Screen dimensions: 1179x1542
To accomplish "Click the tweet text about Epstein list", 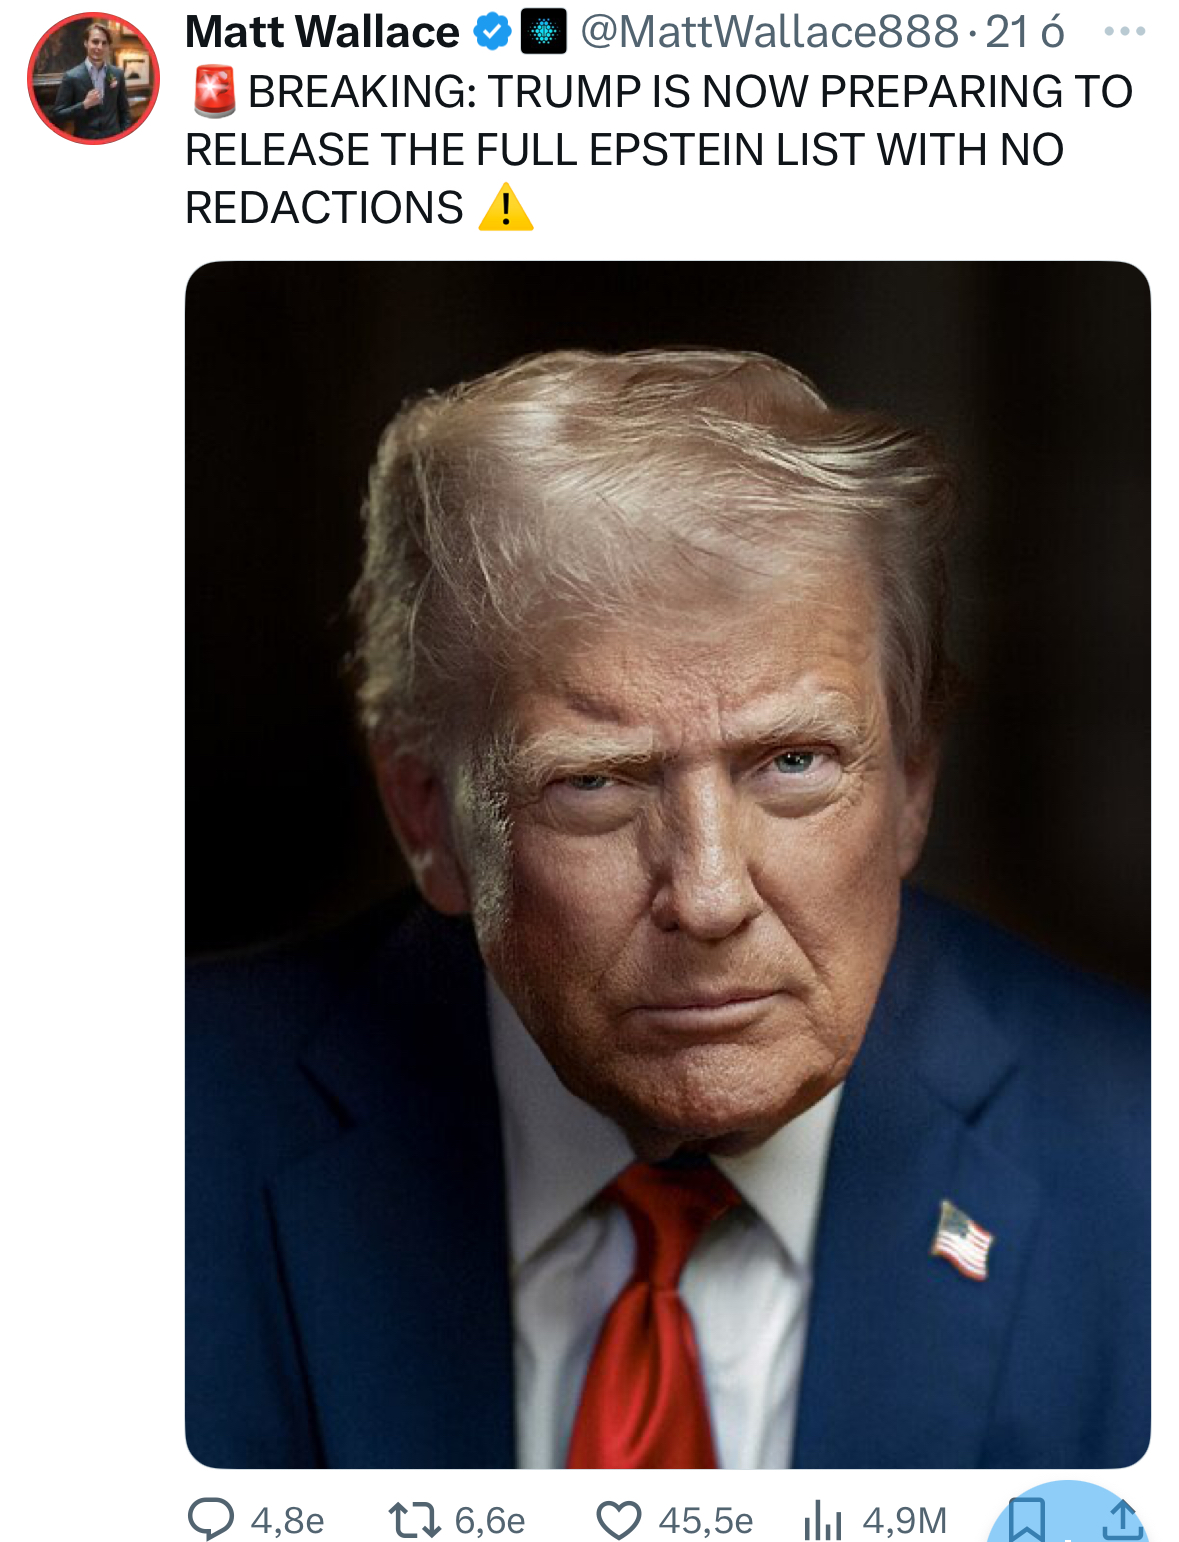I will tap(659, 150).
